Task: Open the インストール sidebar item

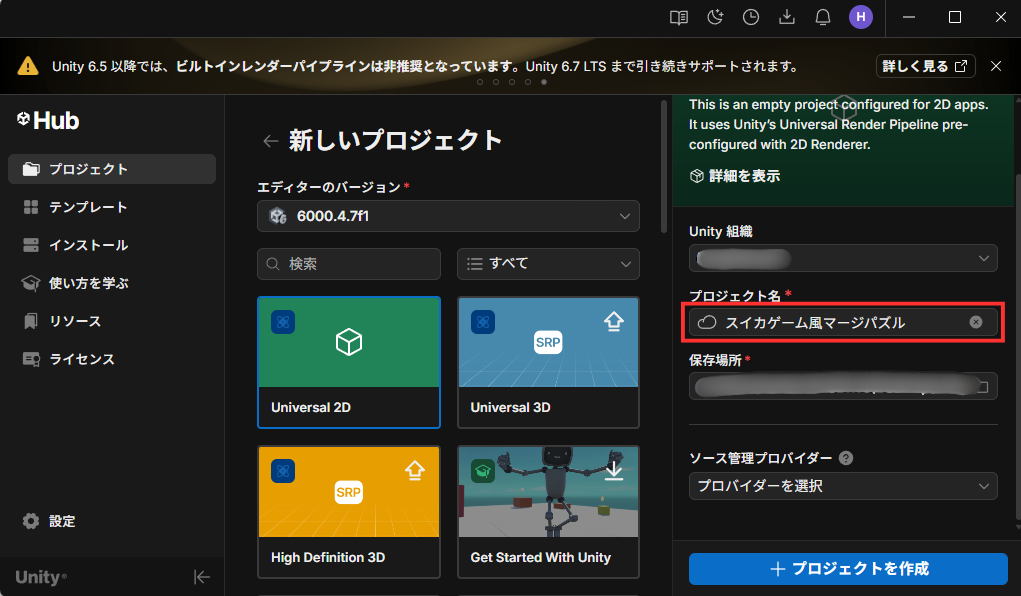Action: [112, 245]
